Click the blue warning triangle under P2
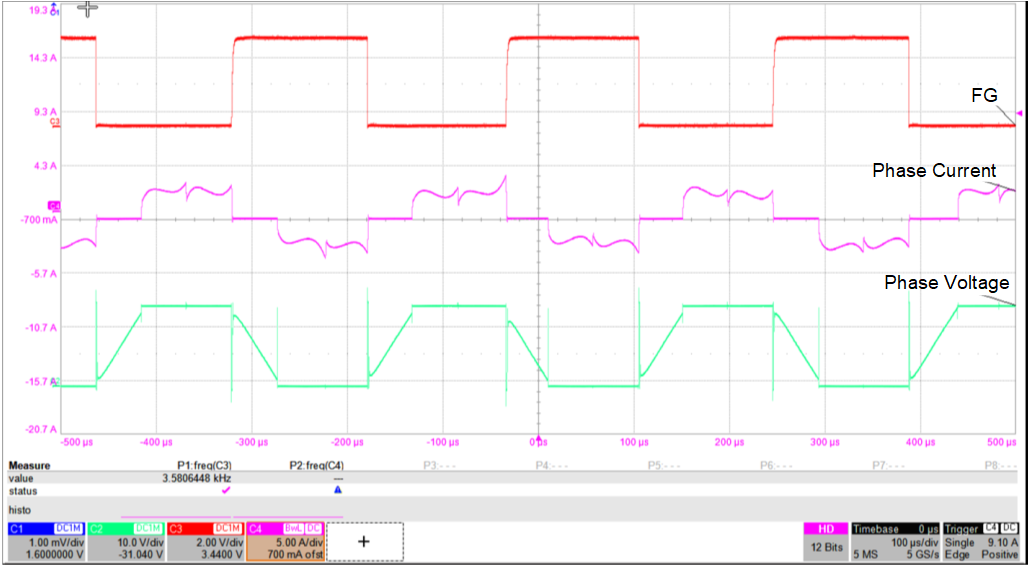 [338, 491]
